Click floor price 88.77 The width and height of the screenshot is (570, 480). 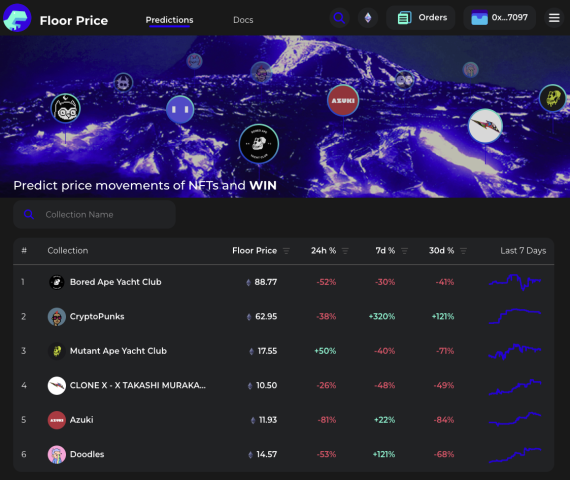(266, 282)
